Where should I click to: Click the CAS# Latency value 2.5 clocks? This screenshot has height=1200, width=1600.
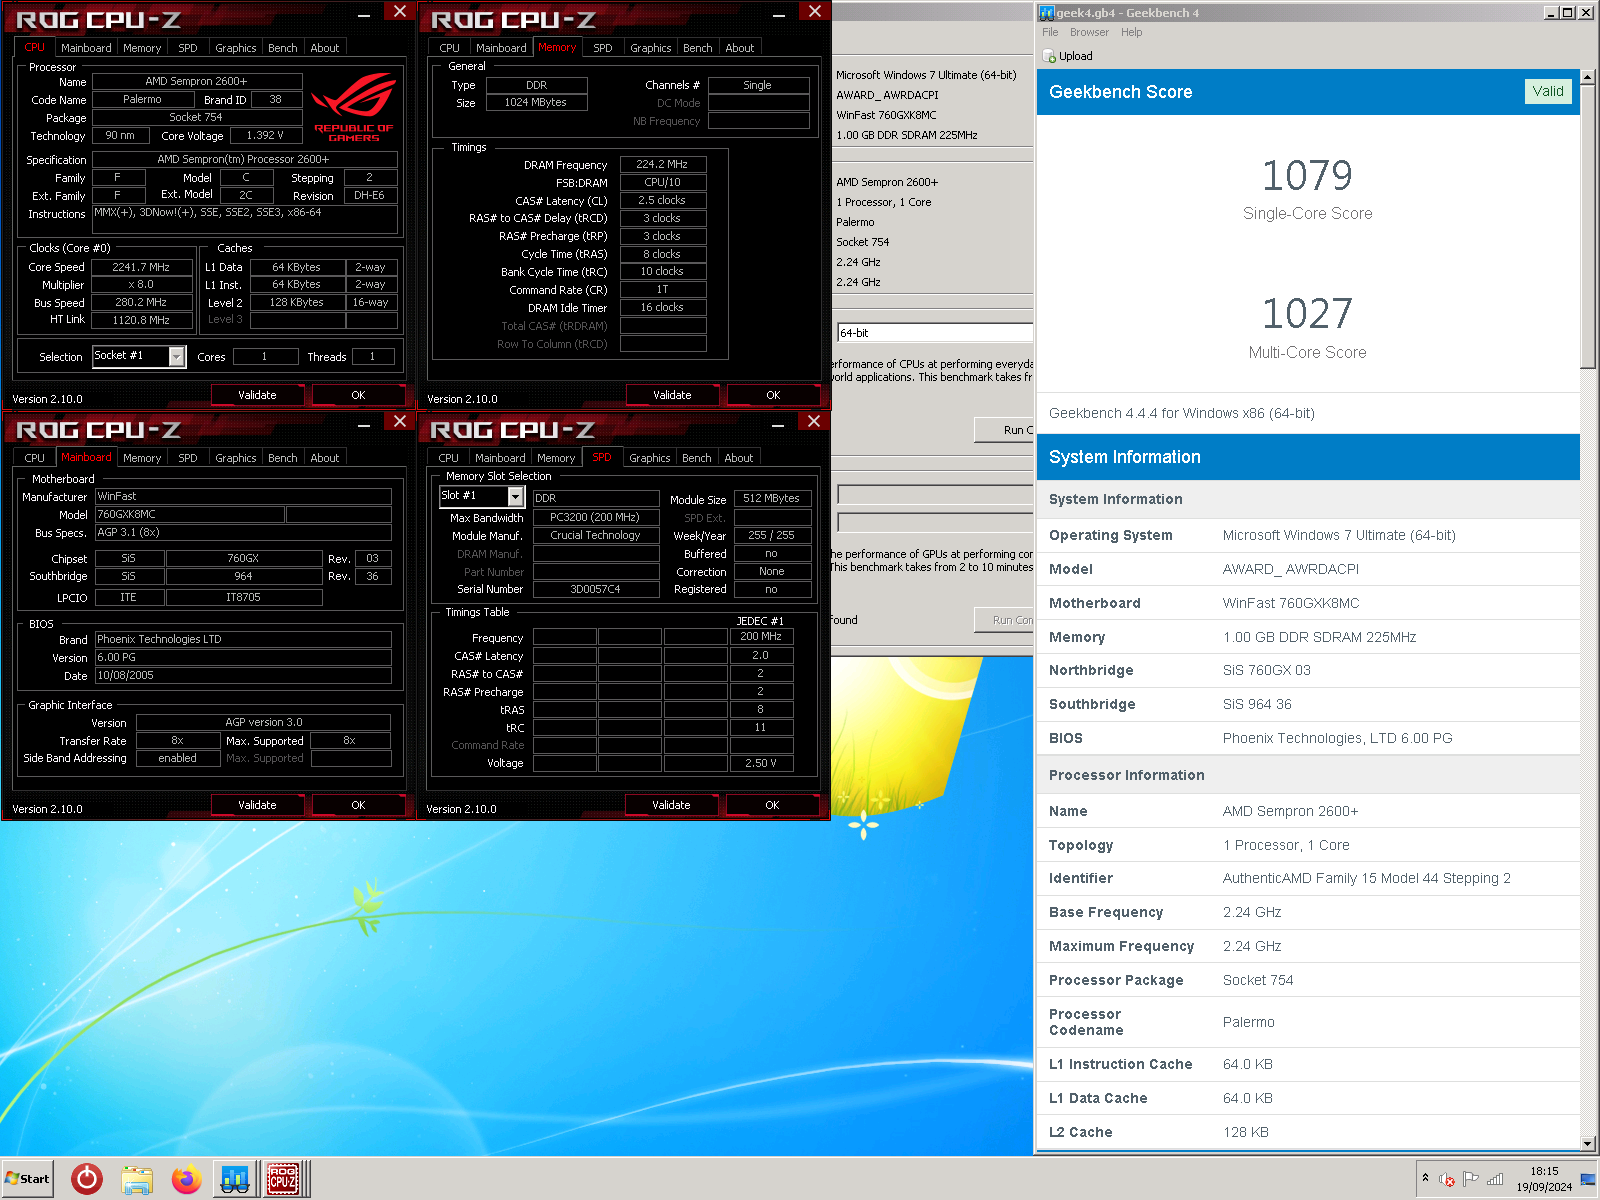coord(662,200)
